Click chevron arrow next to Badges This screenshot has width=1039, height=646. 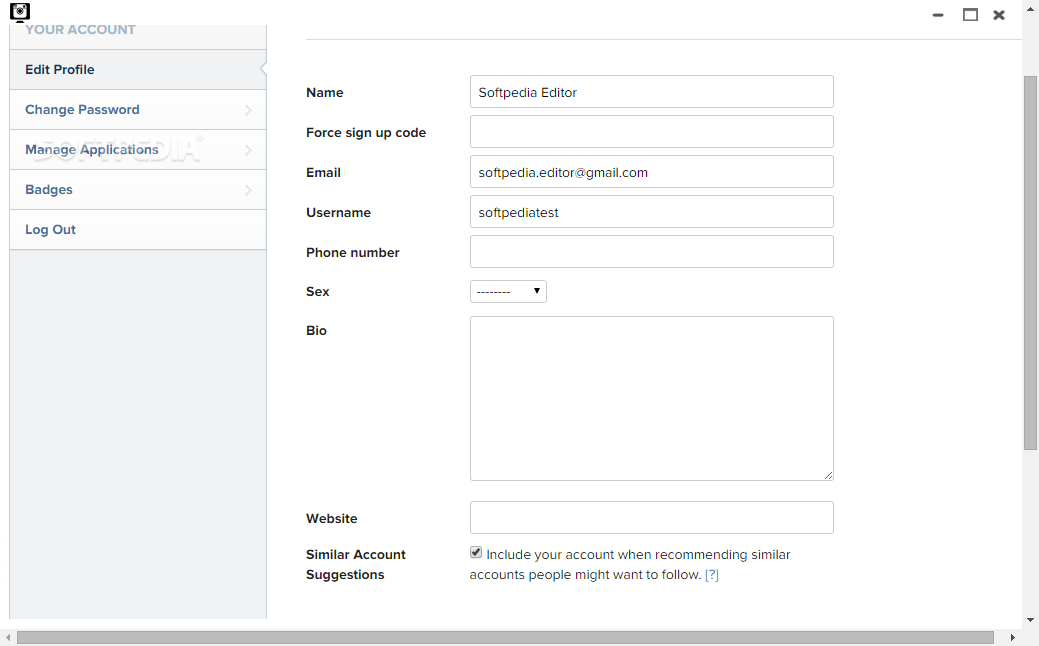pyautogui.click(x=248, y=190)
